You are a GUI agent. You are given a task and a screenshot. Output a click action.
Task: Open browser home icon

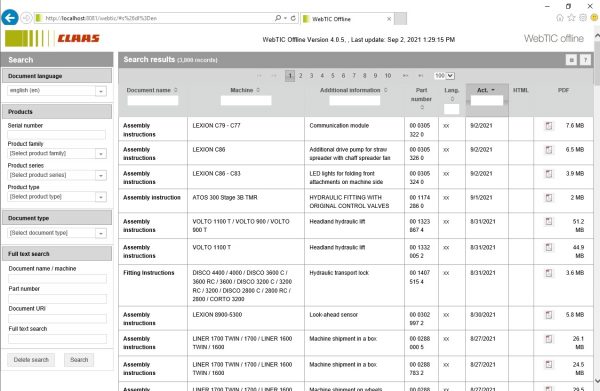(x=559, y=18)
